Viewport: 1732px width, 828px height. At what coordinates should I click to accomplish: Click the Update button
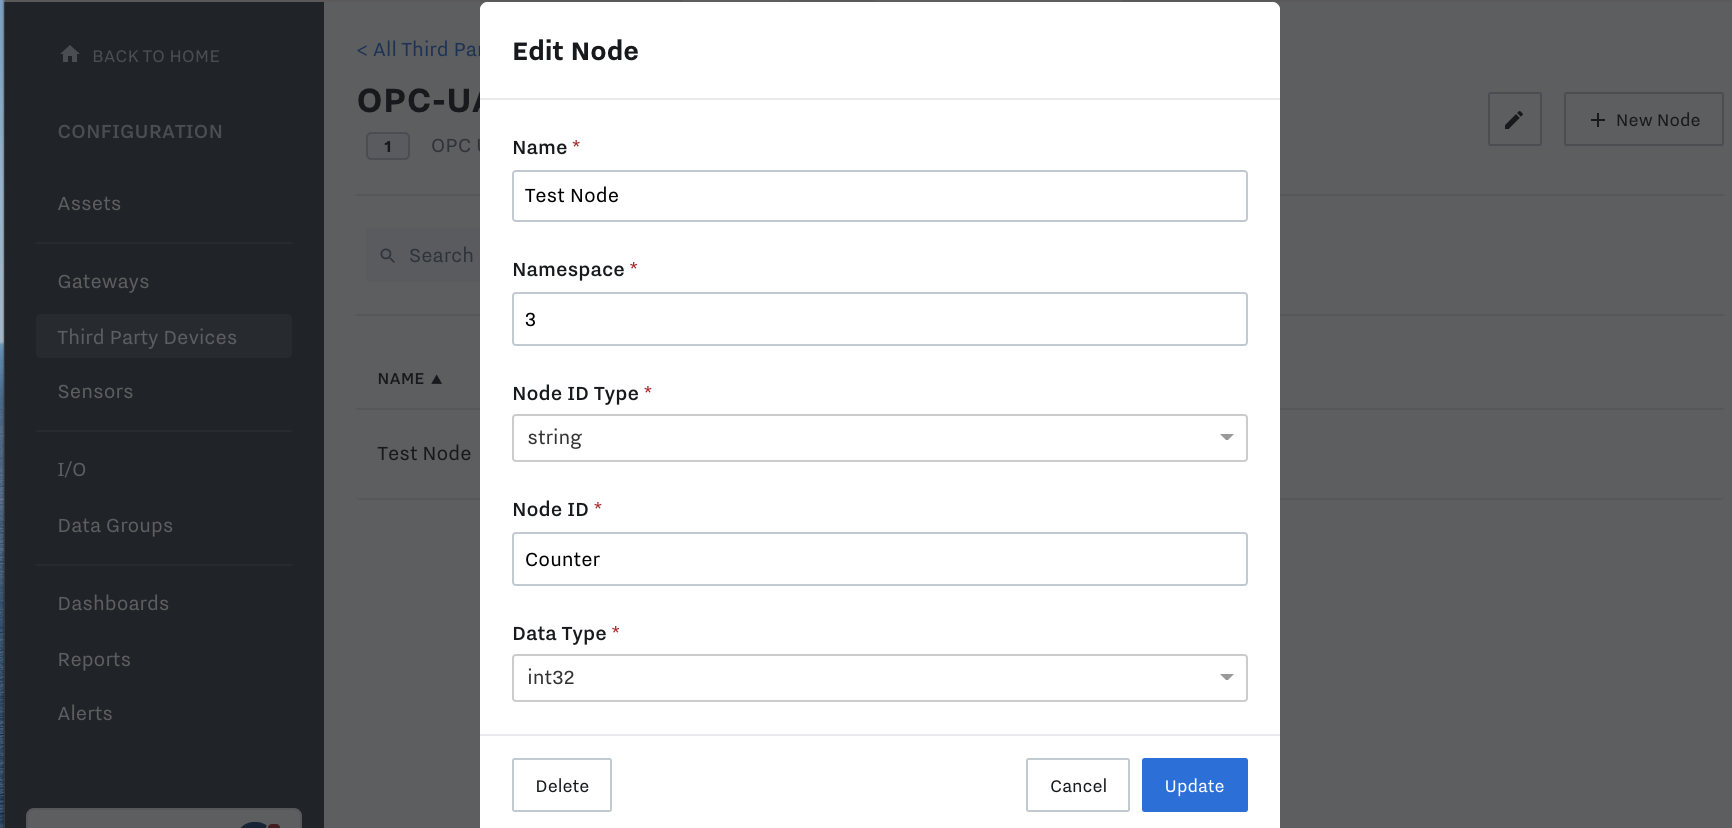pos(1194,785)
